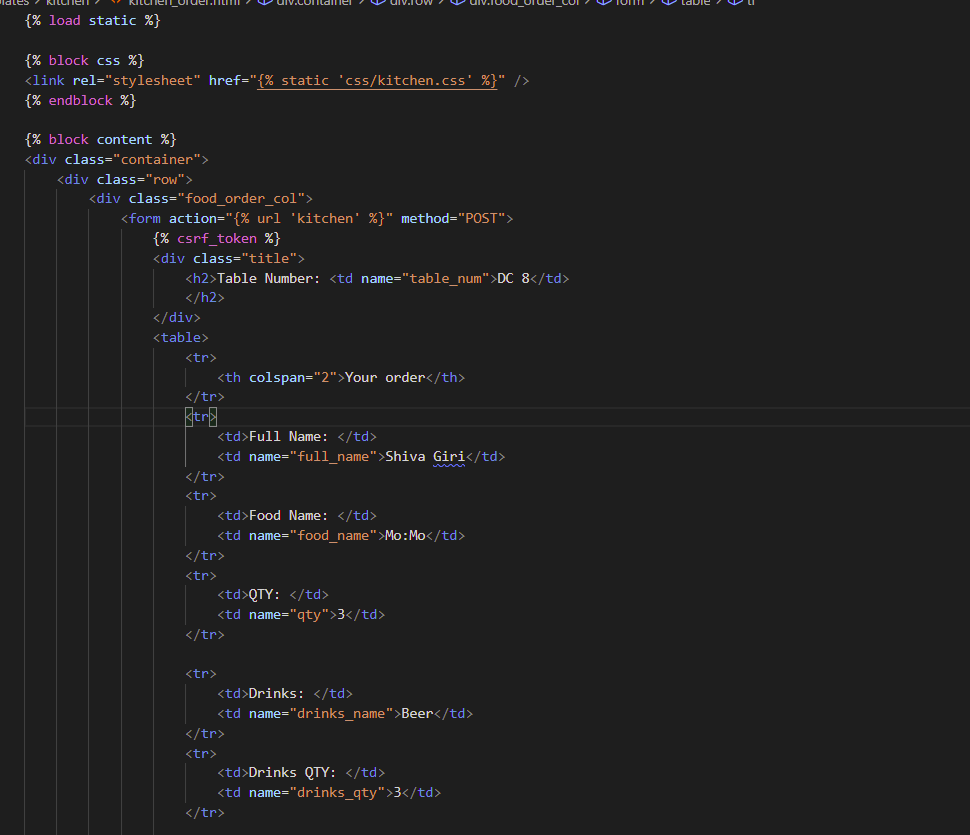Click the '{% block css %}' tag
This screenshot has width=970, height=835.
click(84, 61)
